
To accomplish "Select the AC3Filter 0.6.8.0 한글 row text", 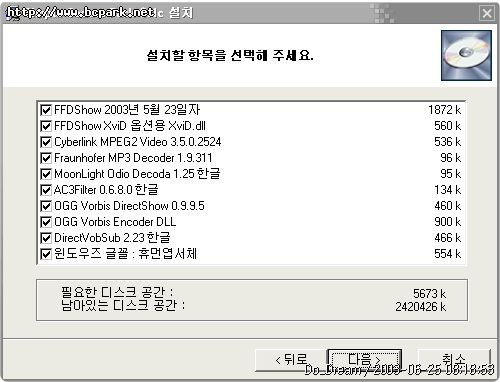I will tap(106, 190).
